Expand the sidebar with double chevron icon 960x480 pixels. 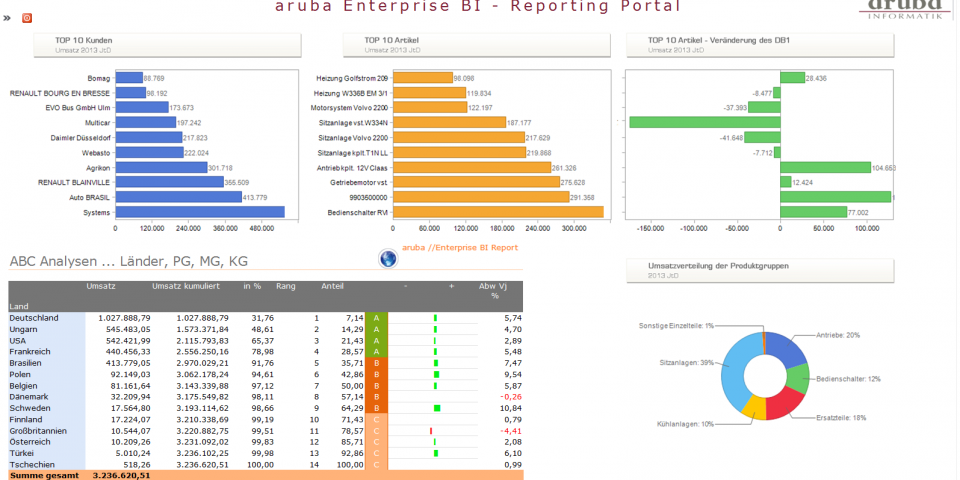tap(7, 18)
